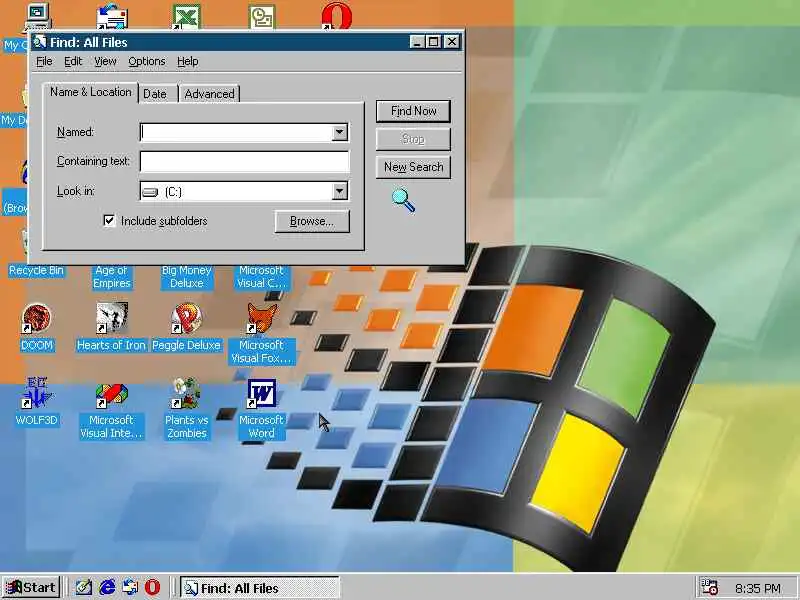
Task: Launch Hearts of Iron desktop icon
Action: pyautogui.click(x=111, y=318)
